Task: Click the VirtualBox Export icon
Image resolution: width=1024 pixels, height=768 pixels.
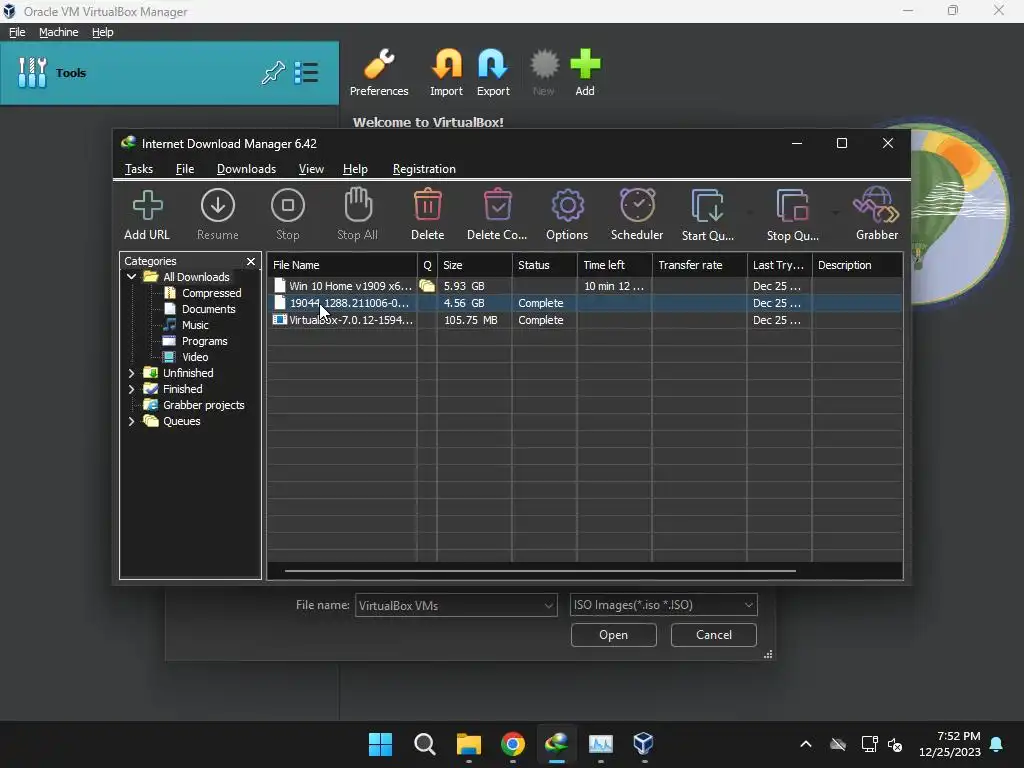Action: point(493,65)
